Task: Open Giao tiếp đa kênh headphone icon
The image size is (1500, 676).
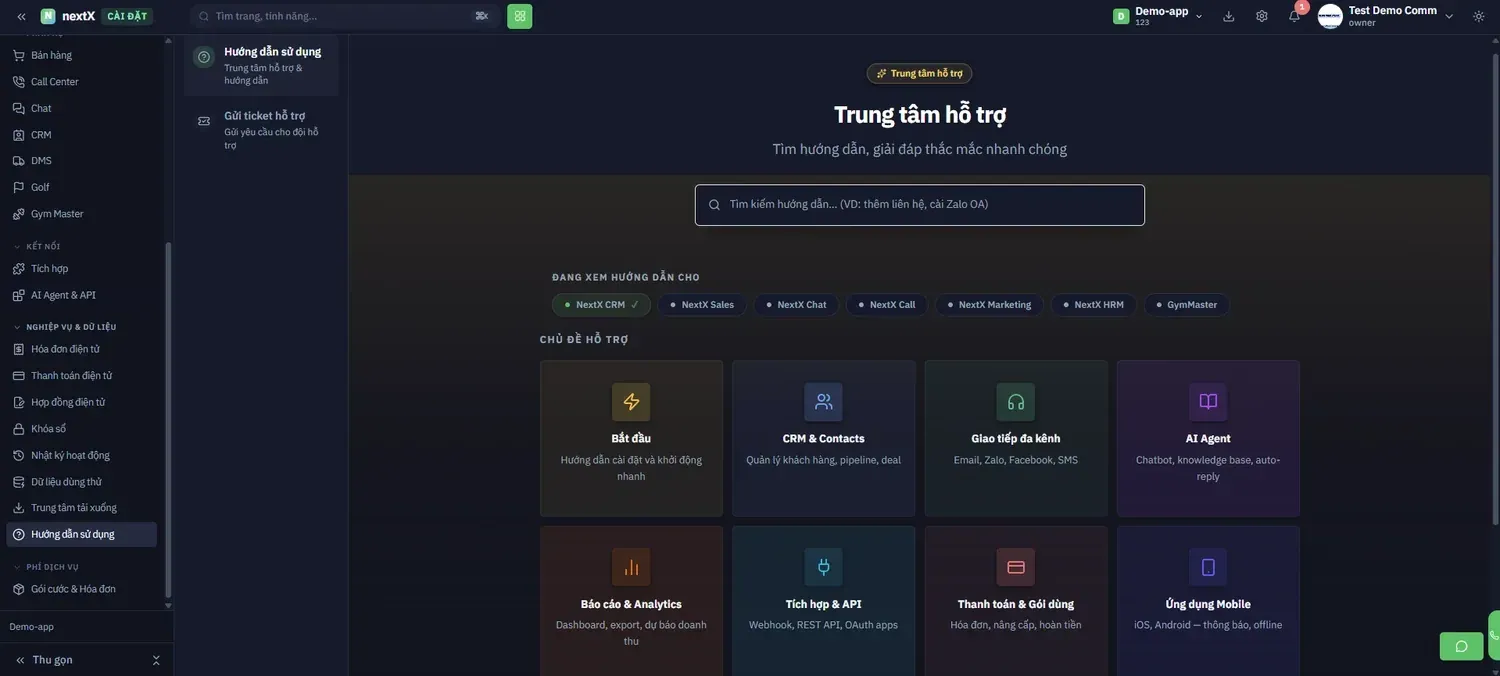Action: point(1016,402)
